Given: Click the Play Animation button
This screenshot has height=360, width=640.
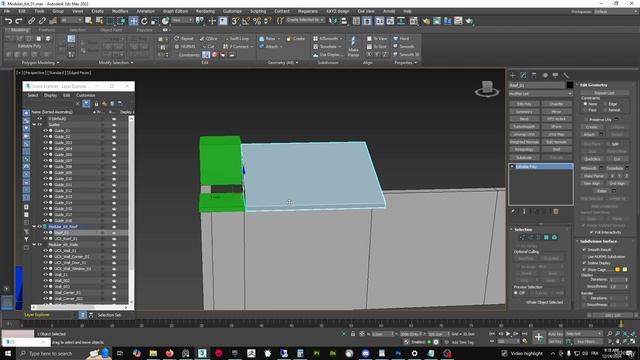Looking at the screenshot, I should pyautogui.click(x=508, y=334).
